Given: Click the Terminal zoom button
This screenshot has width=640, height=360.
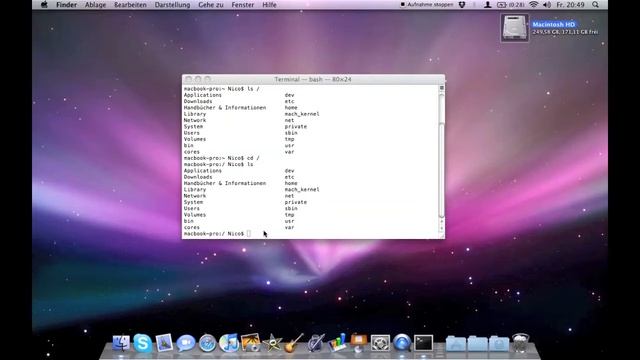Looking at the screenshot, I should pos(207,79).
